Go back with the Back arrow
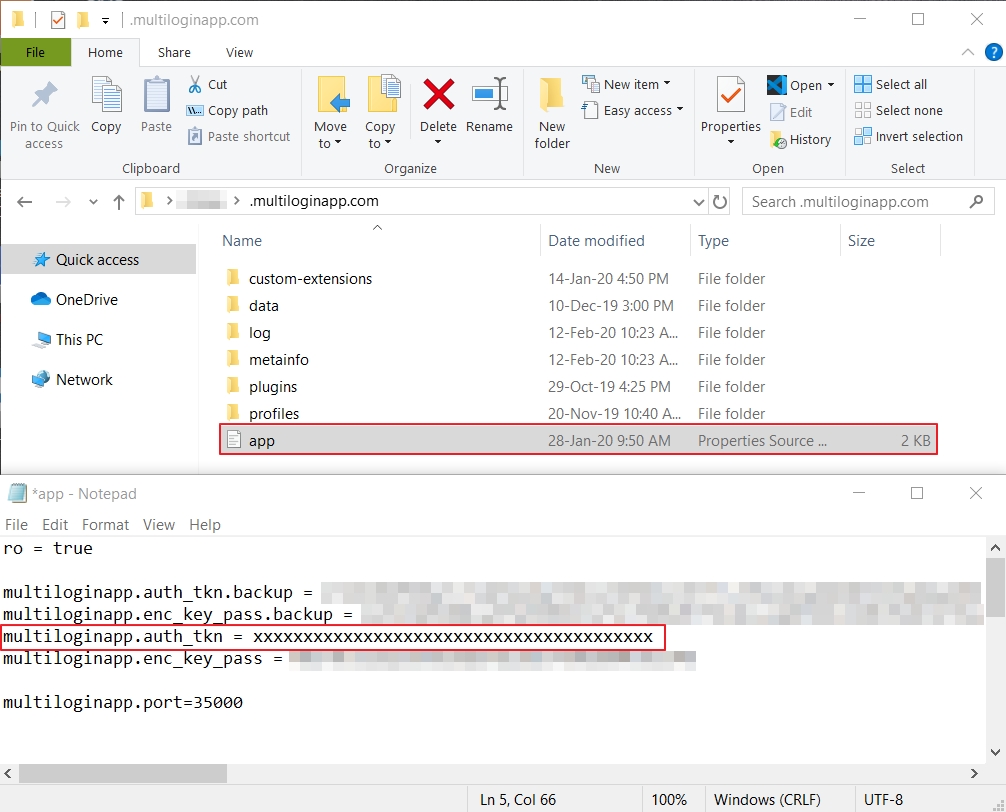The image size is (1006, 812). coord(24,202)
